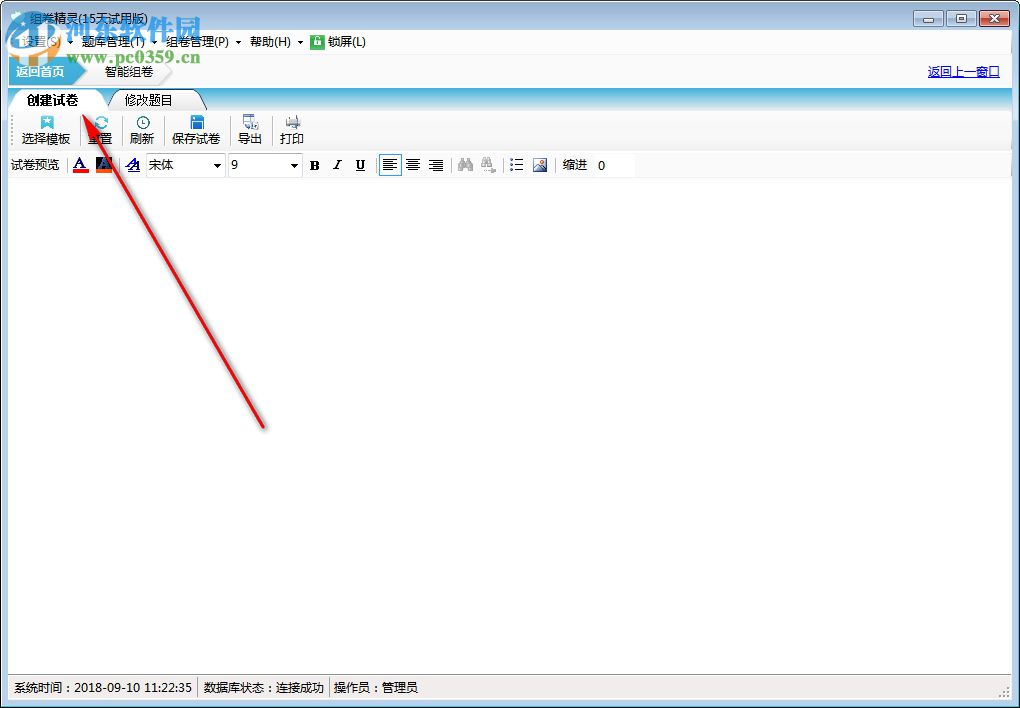Click inside the exam preview editor area
This screenshot has height=708, width=1020.
coord(509,426)
